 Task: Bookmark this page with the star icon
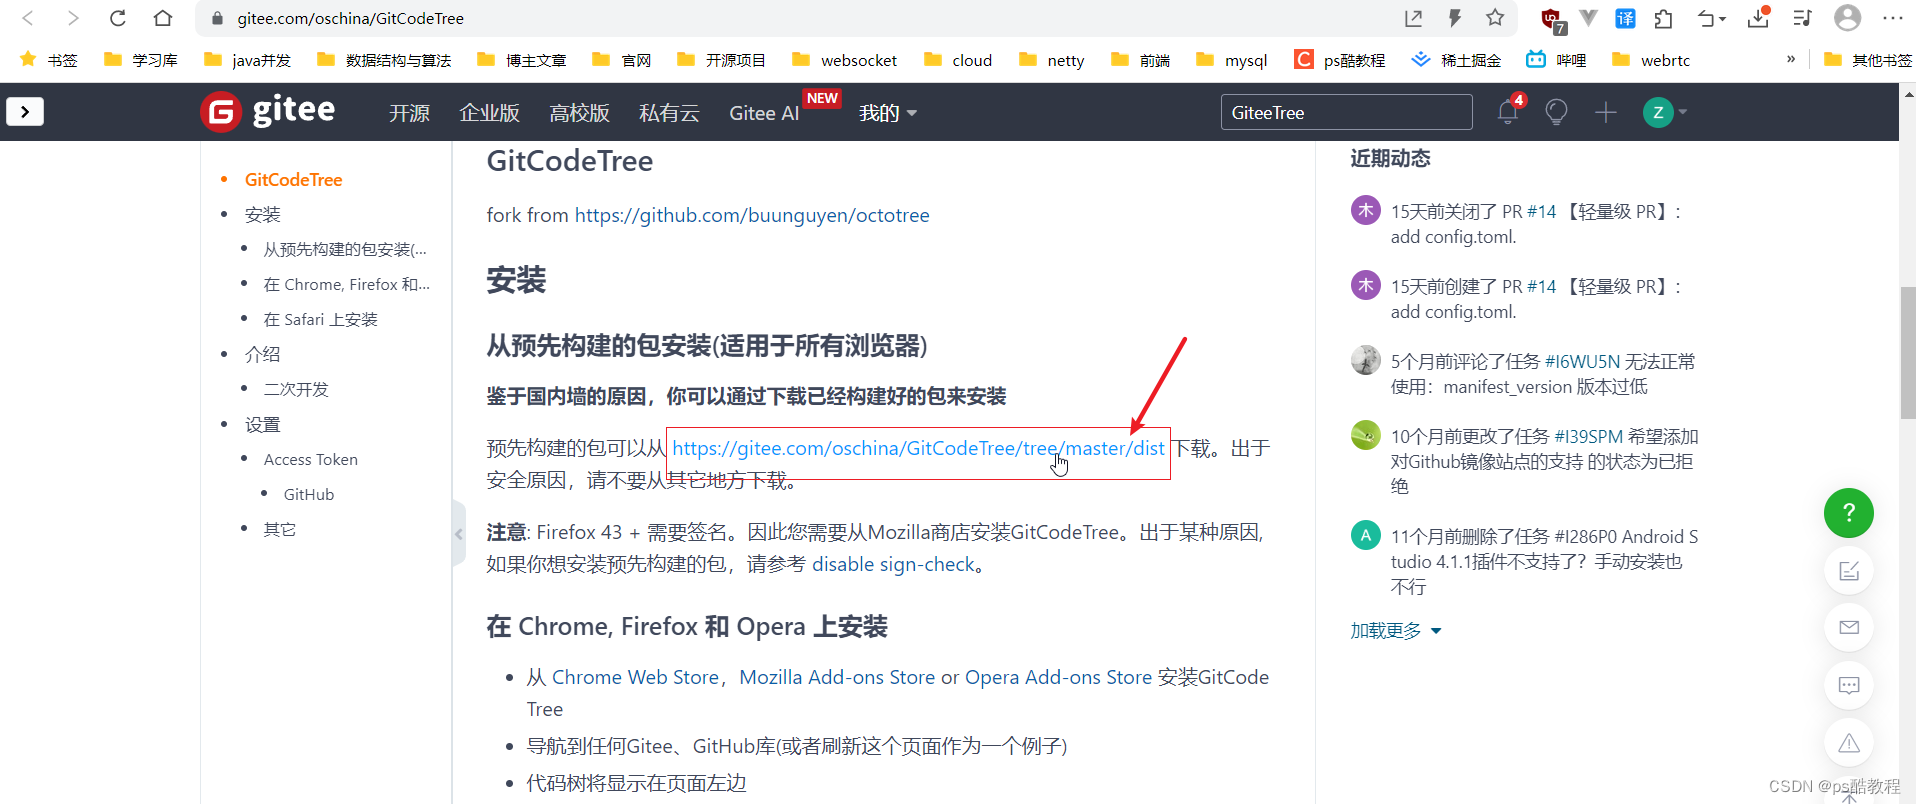click(x=1495, y=18)
